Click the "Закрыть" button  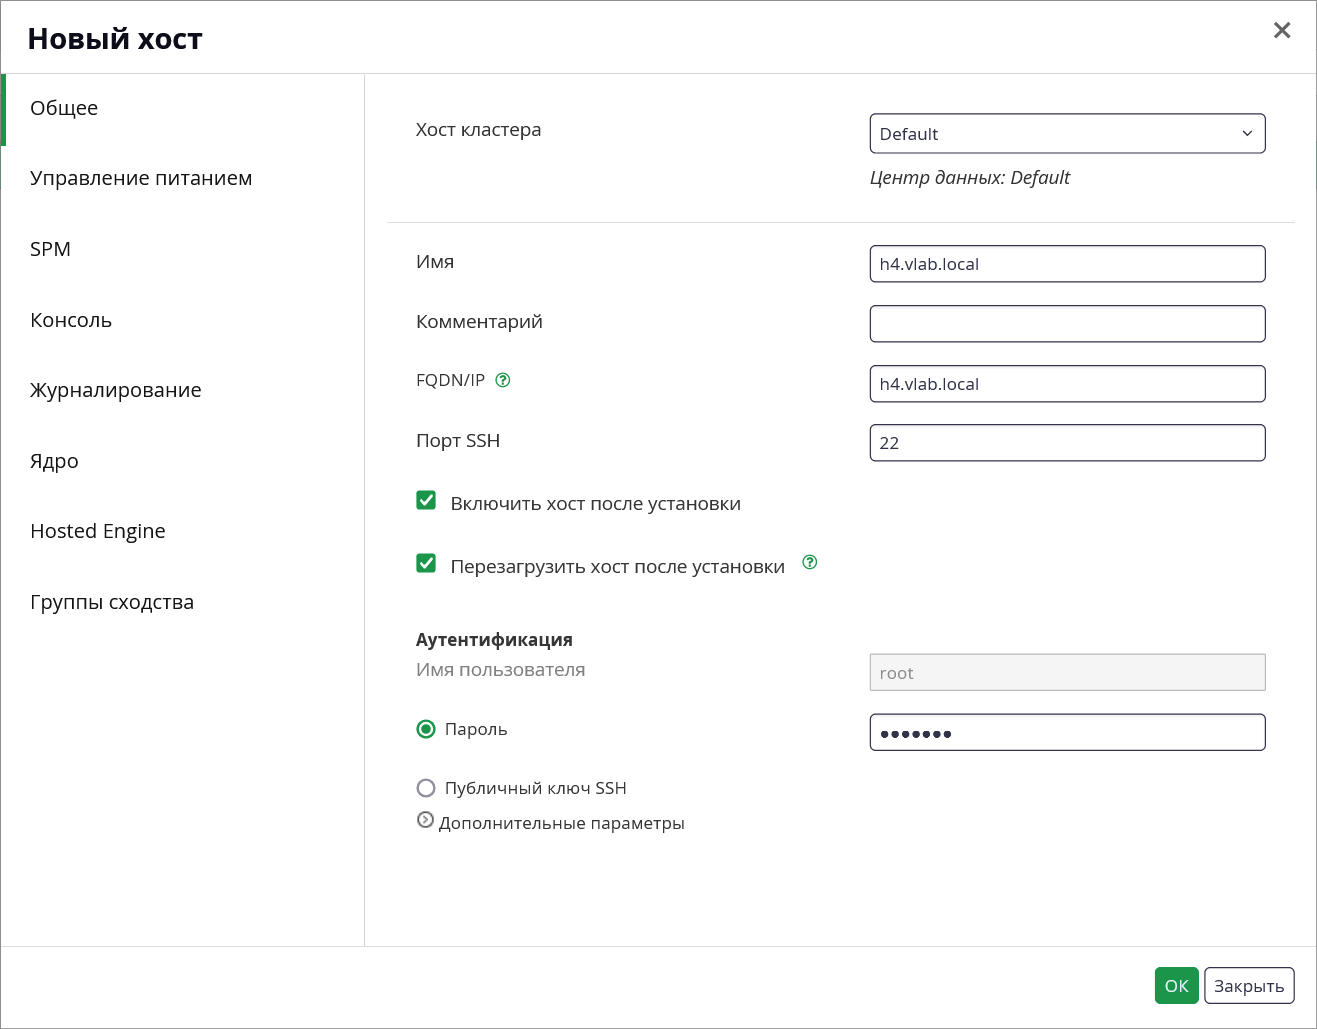click(x=1249, y=985)
